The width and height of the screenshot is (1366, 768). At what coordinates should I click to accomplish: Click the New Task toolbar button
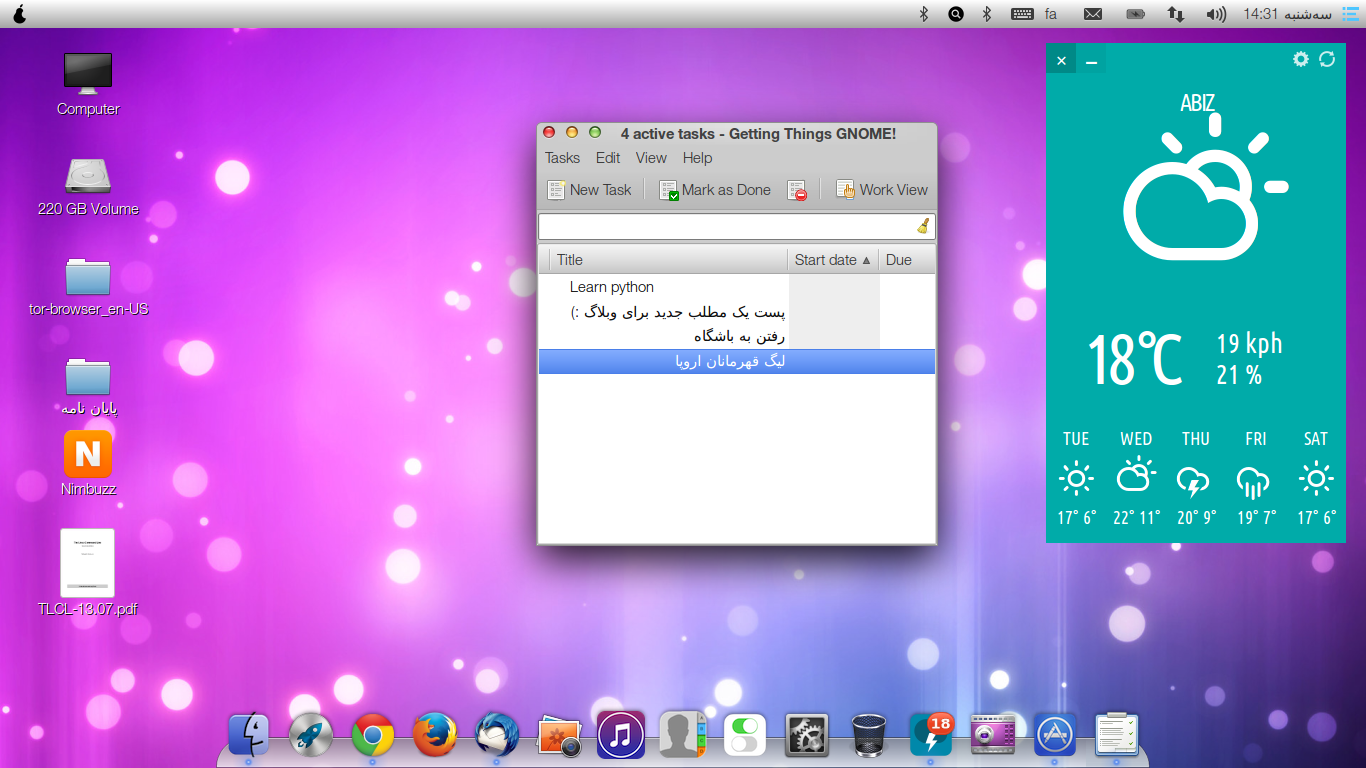click(x=590, y=190)
